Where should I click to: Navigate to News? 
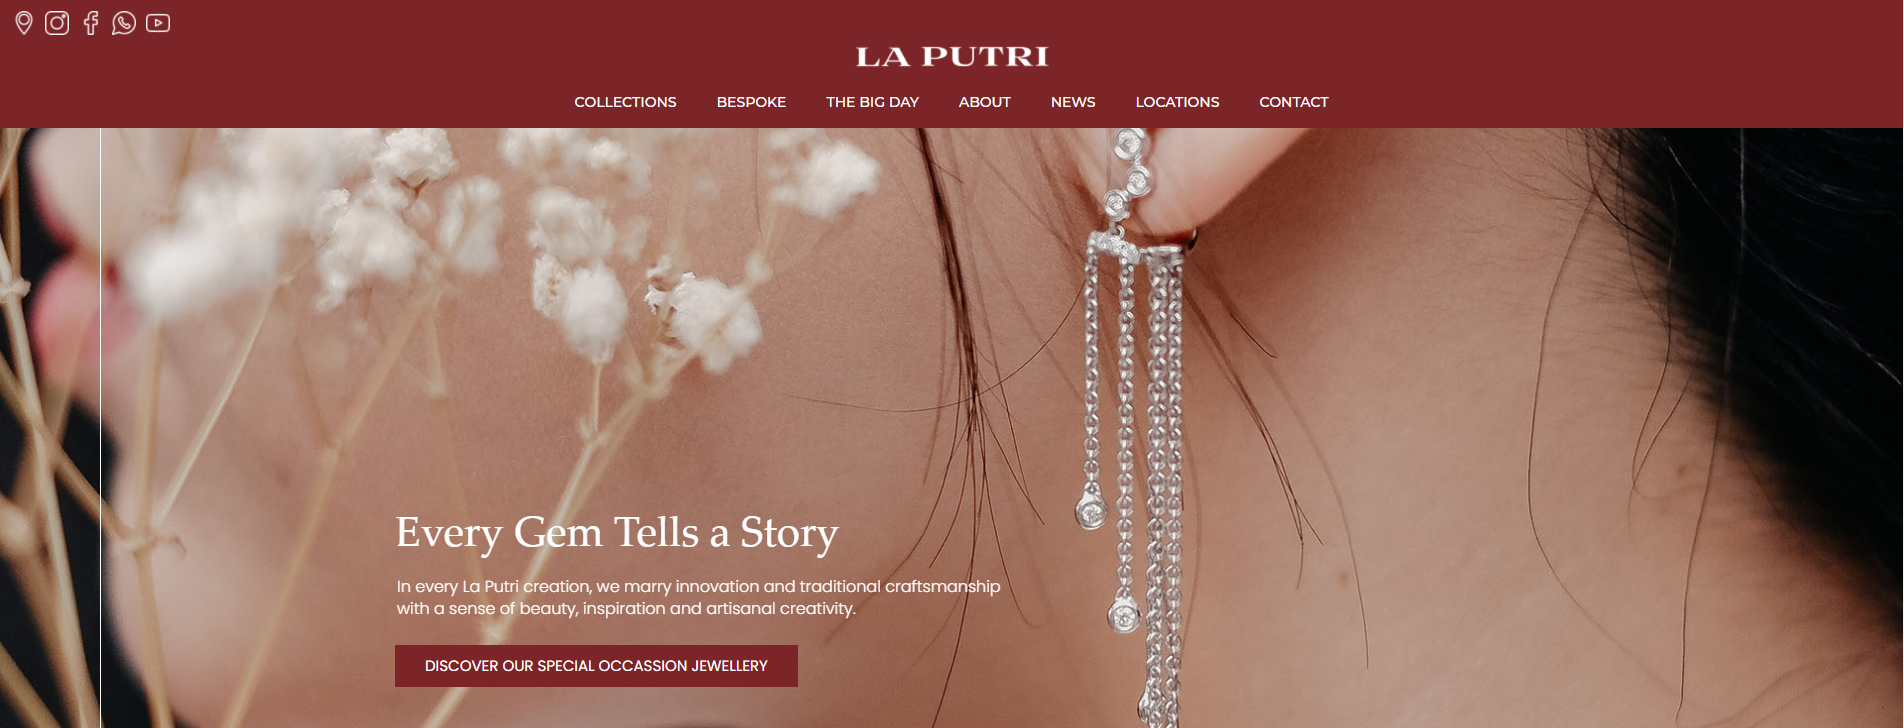pos(1073,102)
